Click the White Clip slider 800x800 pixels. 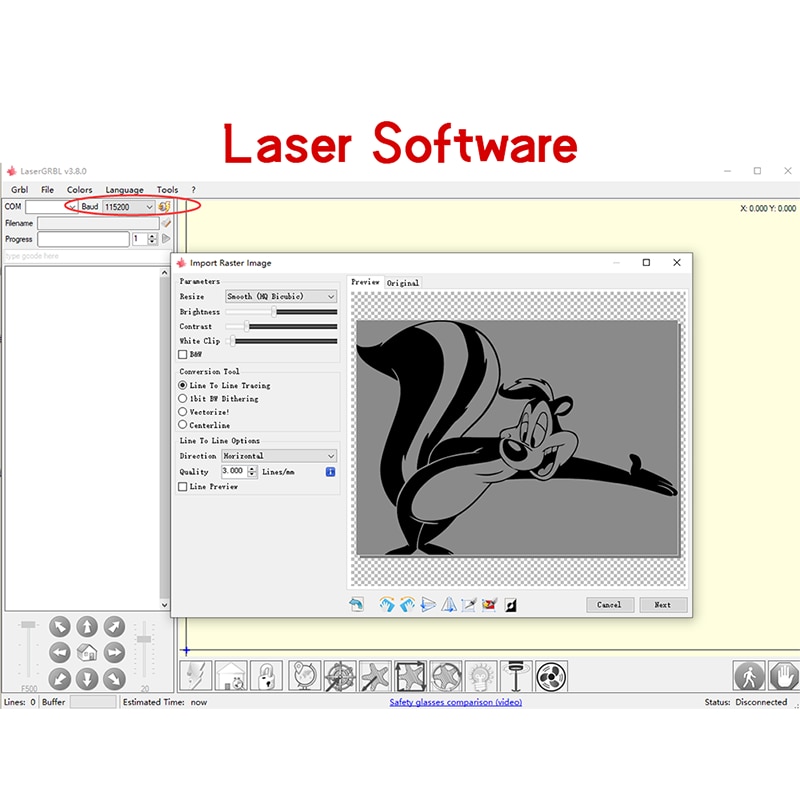pyautogui.click(x=281, y=341)
